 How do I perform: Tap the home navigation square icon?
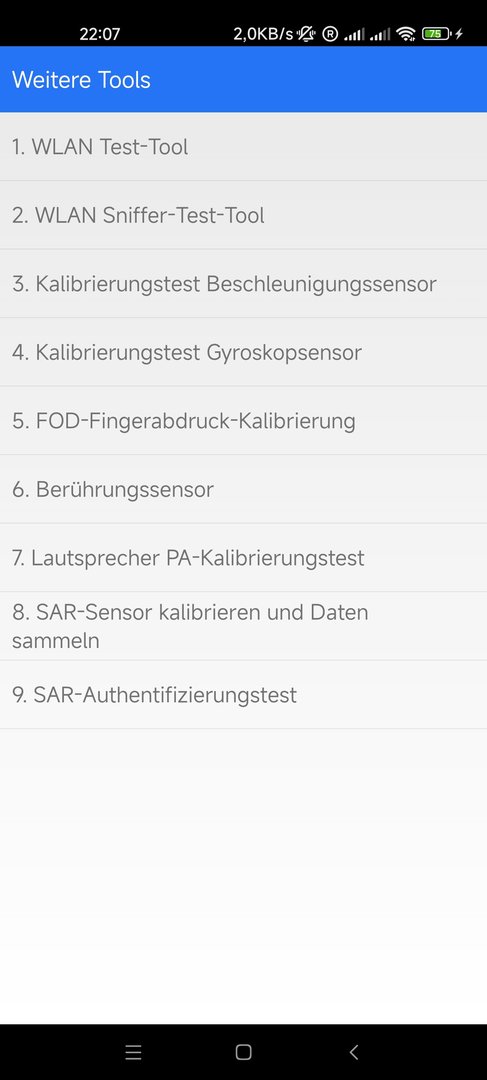pyautogui.click(x=243, y=1052)
